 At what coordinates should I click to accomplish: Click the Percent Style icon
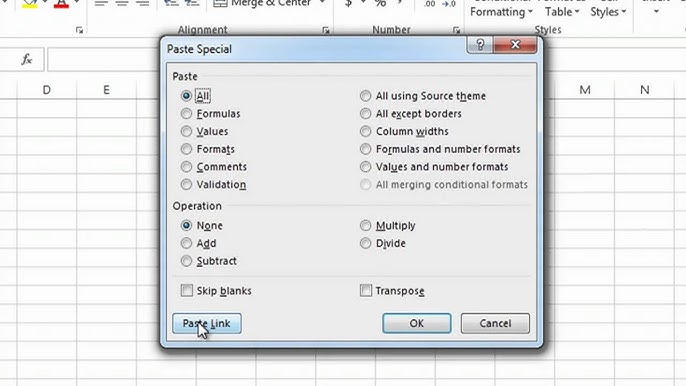click(380, 4)
